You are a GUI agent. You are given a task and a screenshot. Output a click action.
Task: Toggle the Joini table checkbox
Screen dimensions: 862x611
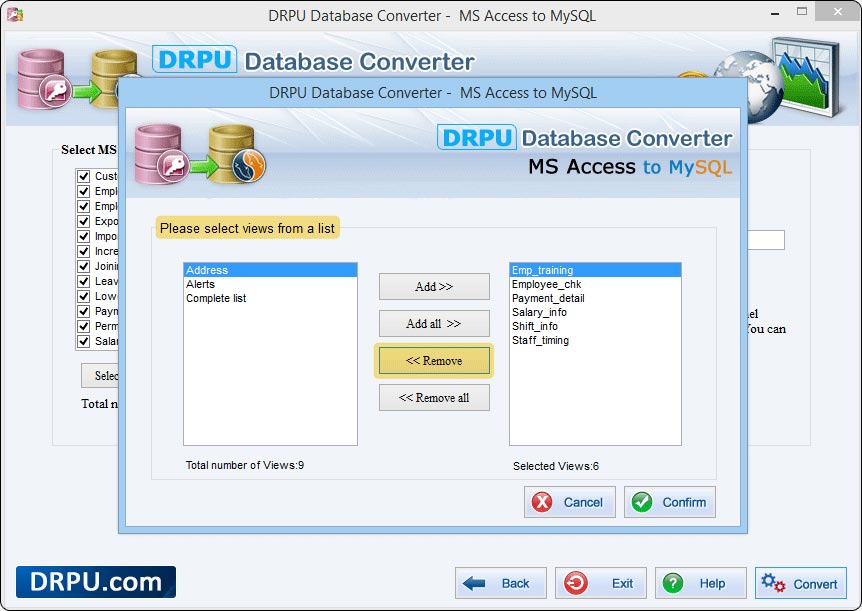click(x=84, y=266)
